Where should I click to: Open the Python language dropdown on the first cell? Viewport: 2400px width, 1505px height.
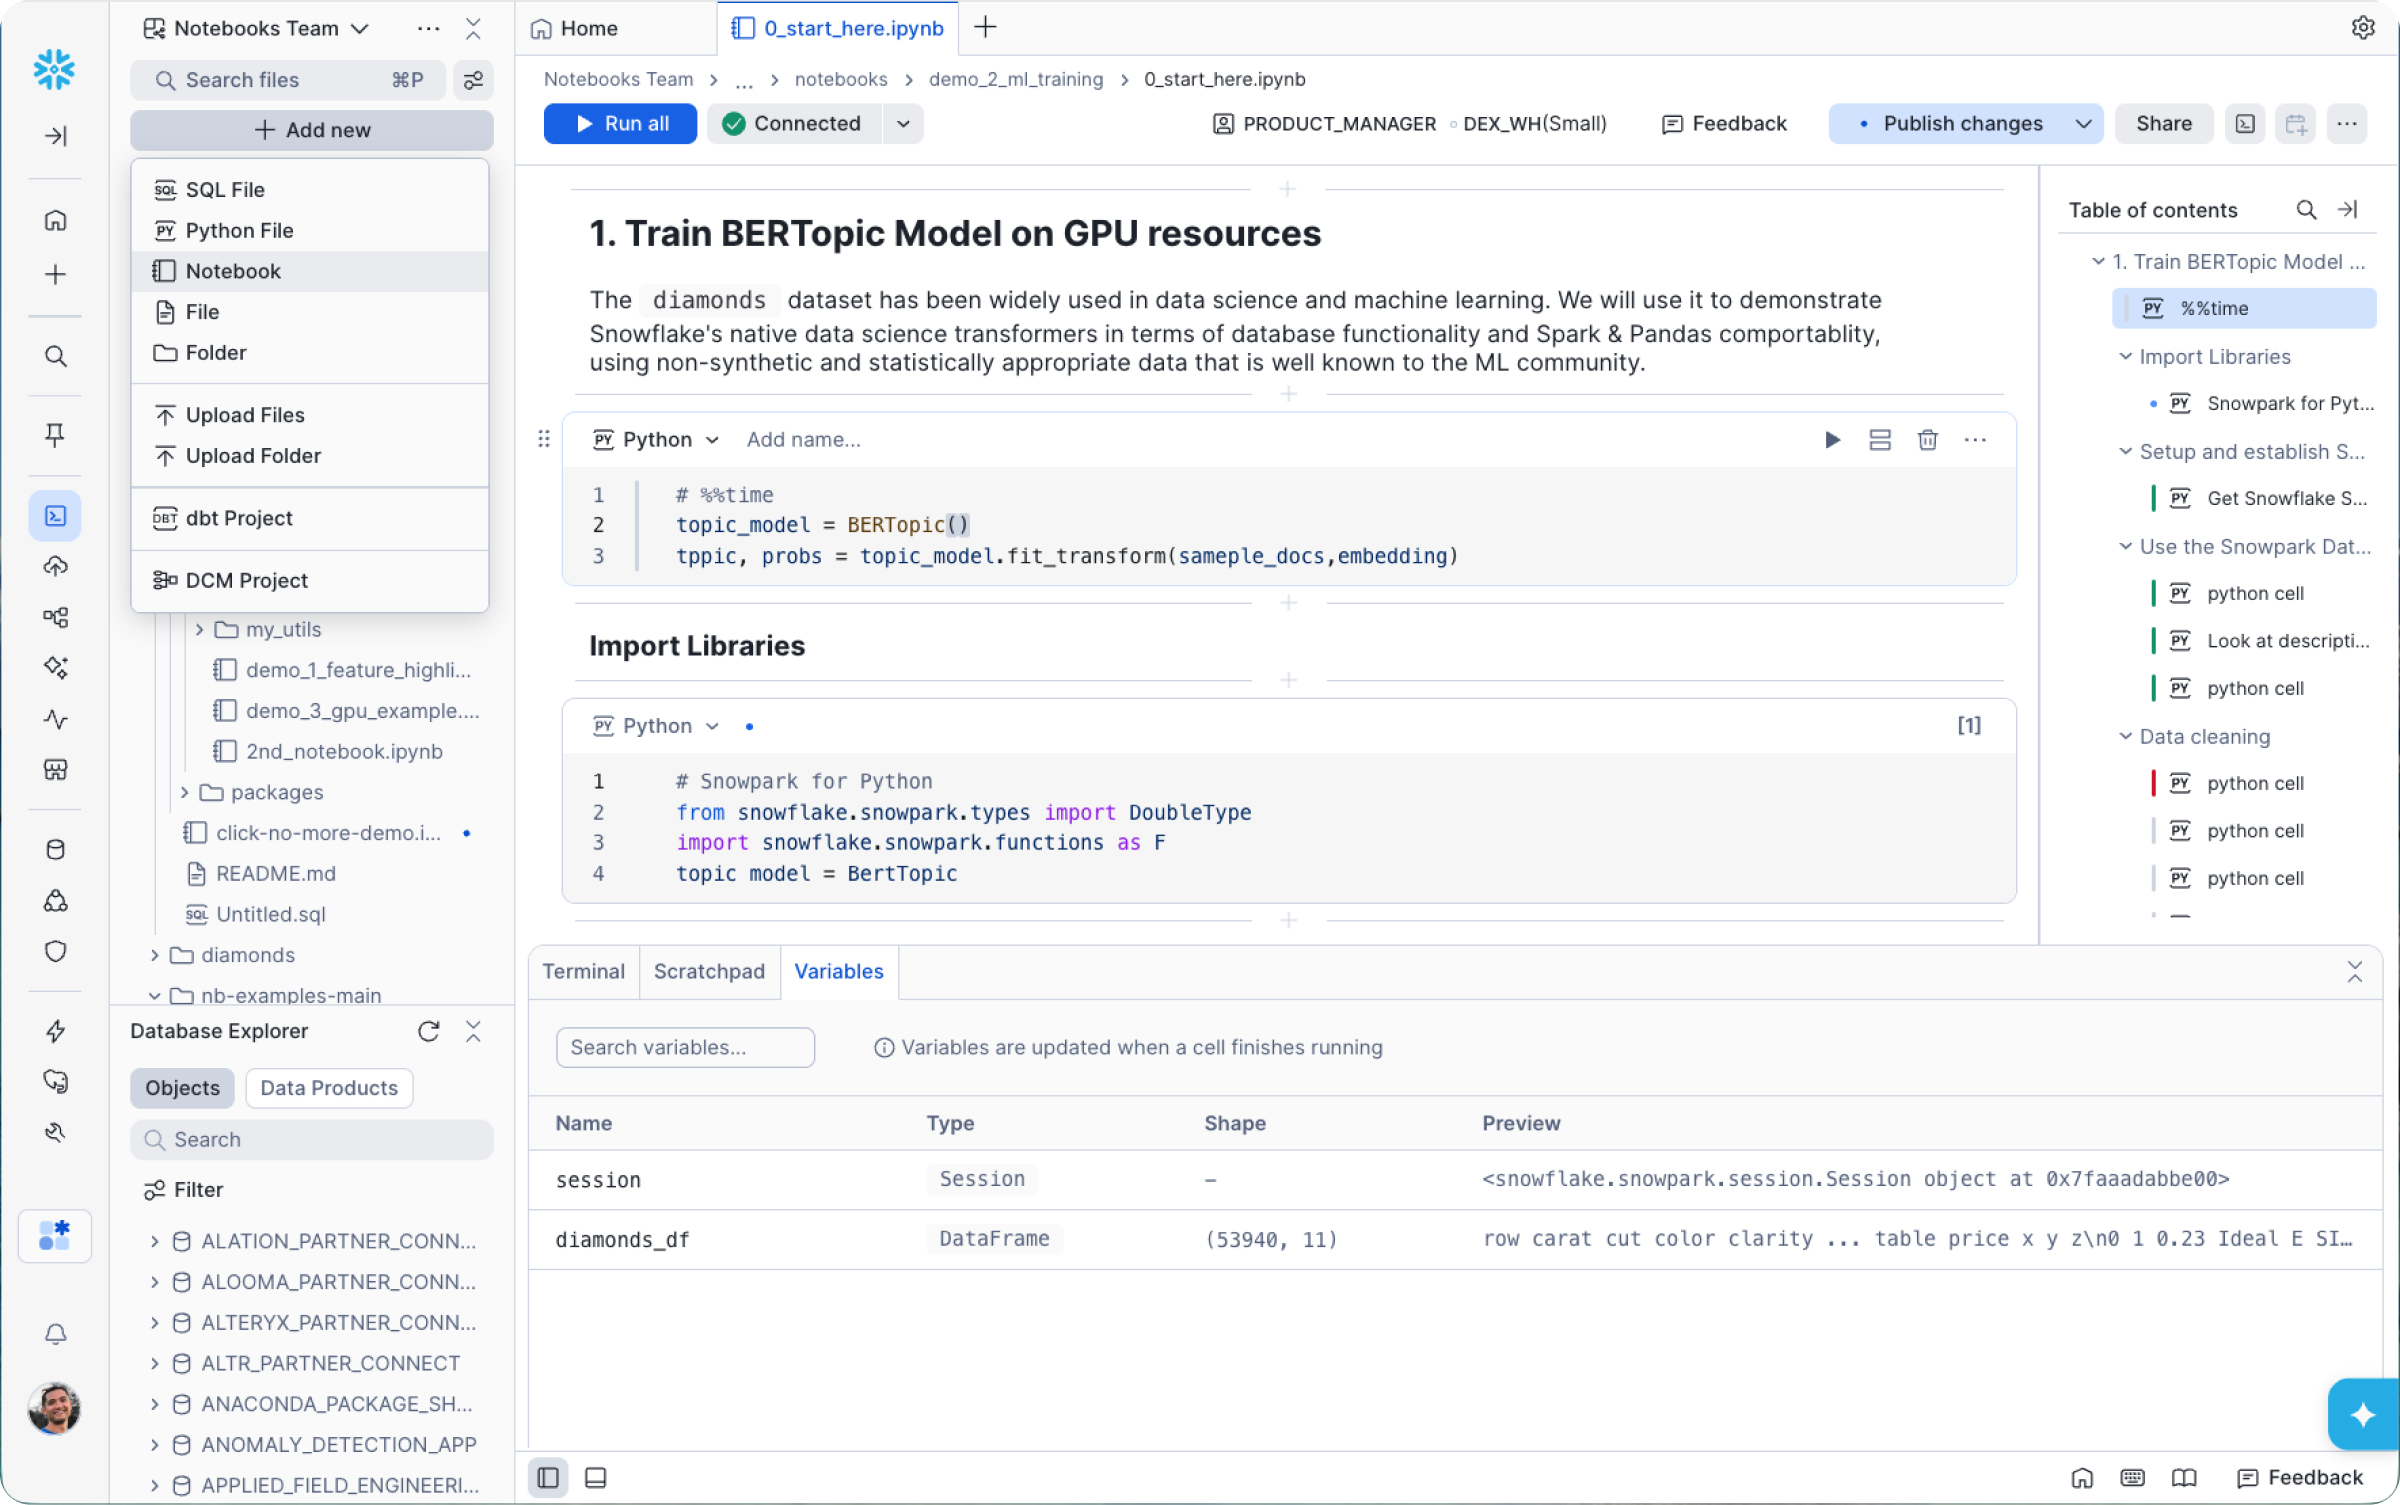point(655,440)
